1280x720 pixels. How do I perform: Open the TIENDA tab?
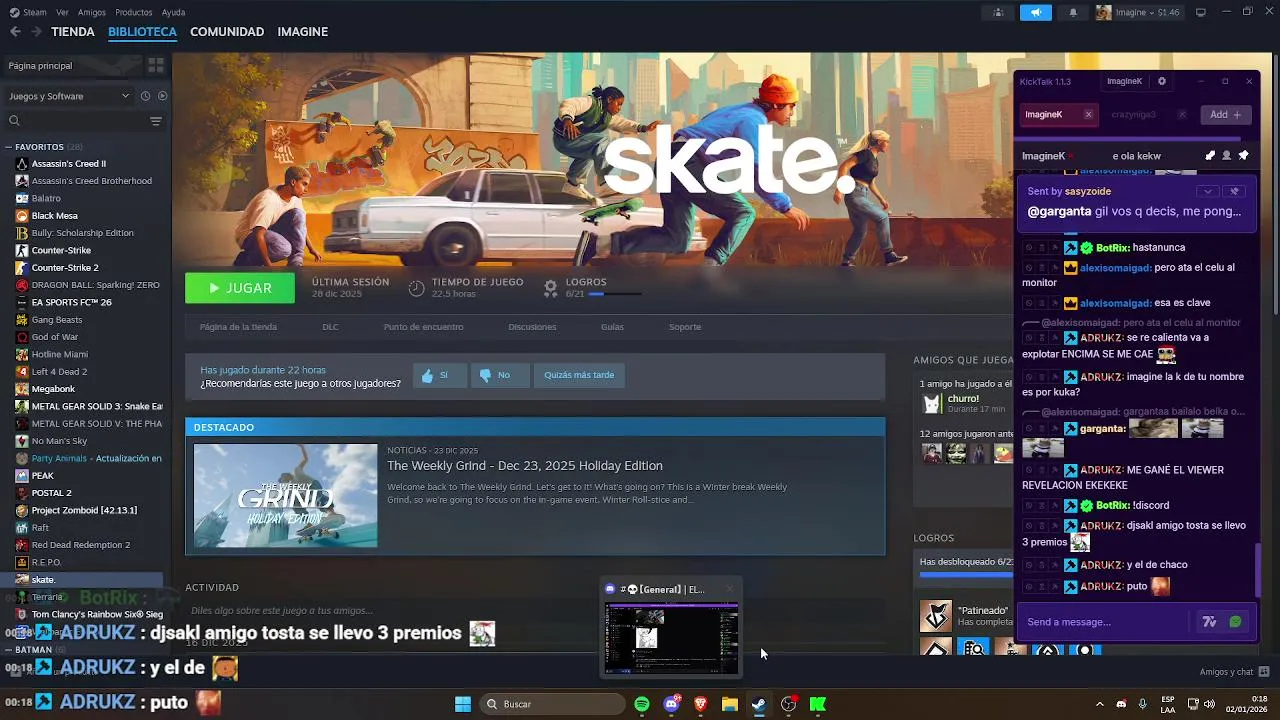click(73, 32)
